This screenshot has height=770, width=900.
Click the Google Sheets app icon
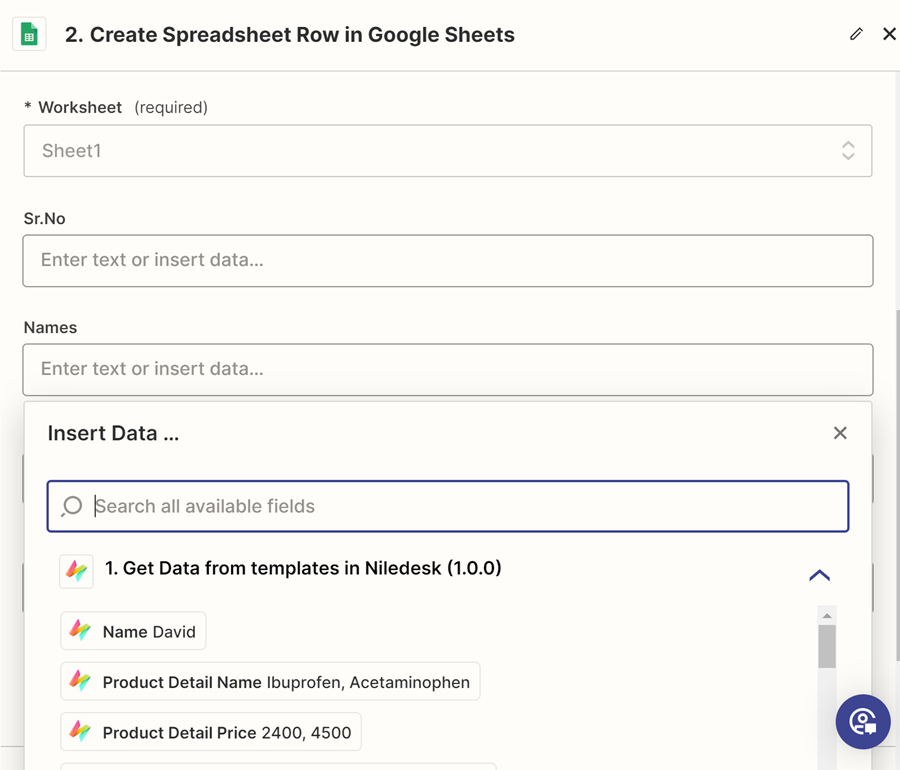[x=28, y=33]
